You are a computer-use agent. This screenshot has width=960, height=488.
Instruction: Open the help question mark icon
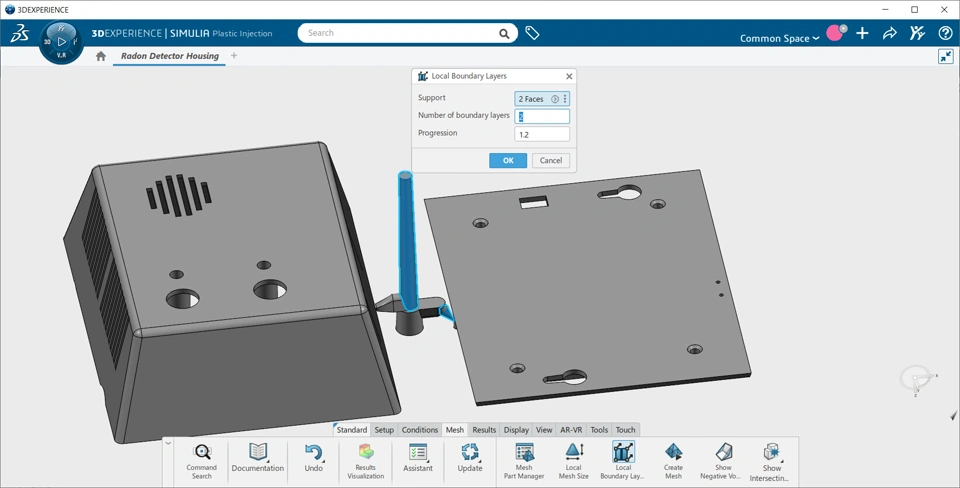945,33
